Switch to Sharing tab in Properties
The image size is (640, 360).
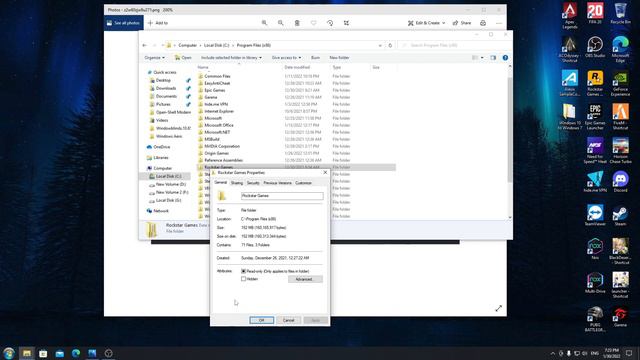[x=237, y=183]
